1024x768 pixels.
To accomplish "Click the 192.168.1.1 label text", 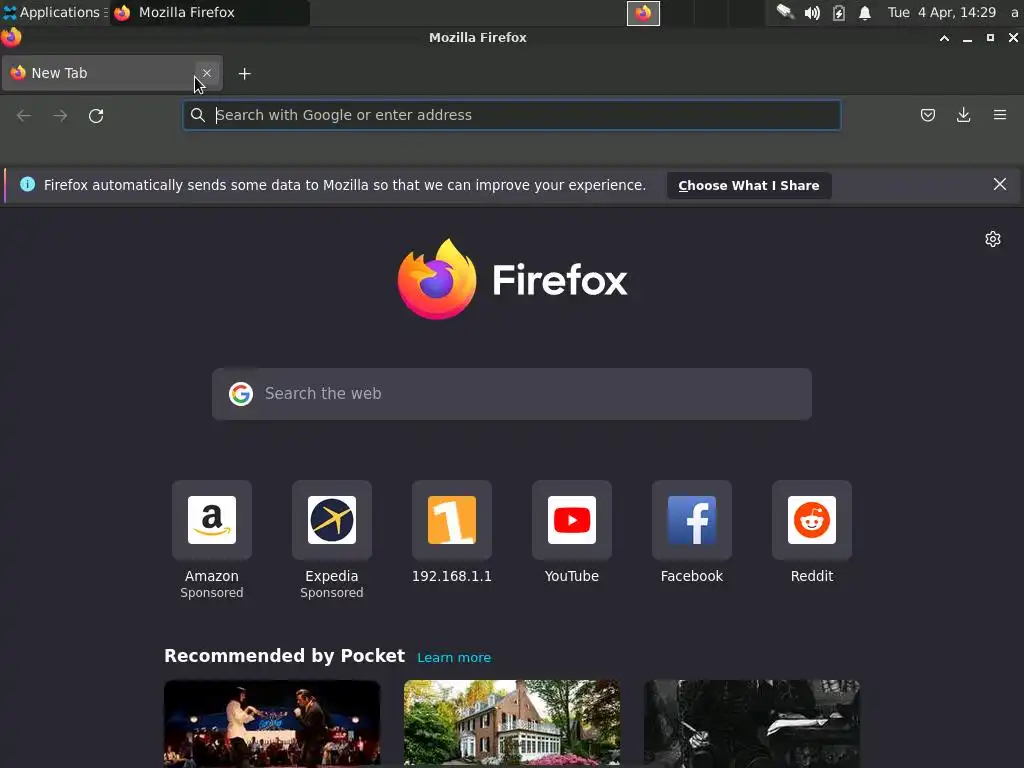I will [x=452, y=576].
